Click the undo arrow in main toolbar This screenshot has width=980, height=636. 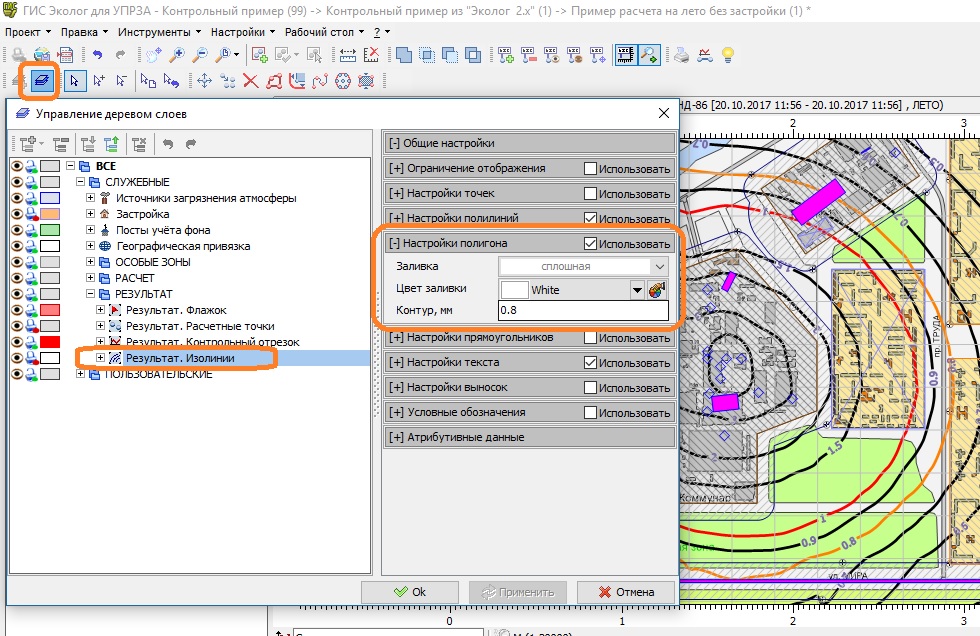click(97, 55)
